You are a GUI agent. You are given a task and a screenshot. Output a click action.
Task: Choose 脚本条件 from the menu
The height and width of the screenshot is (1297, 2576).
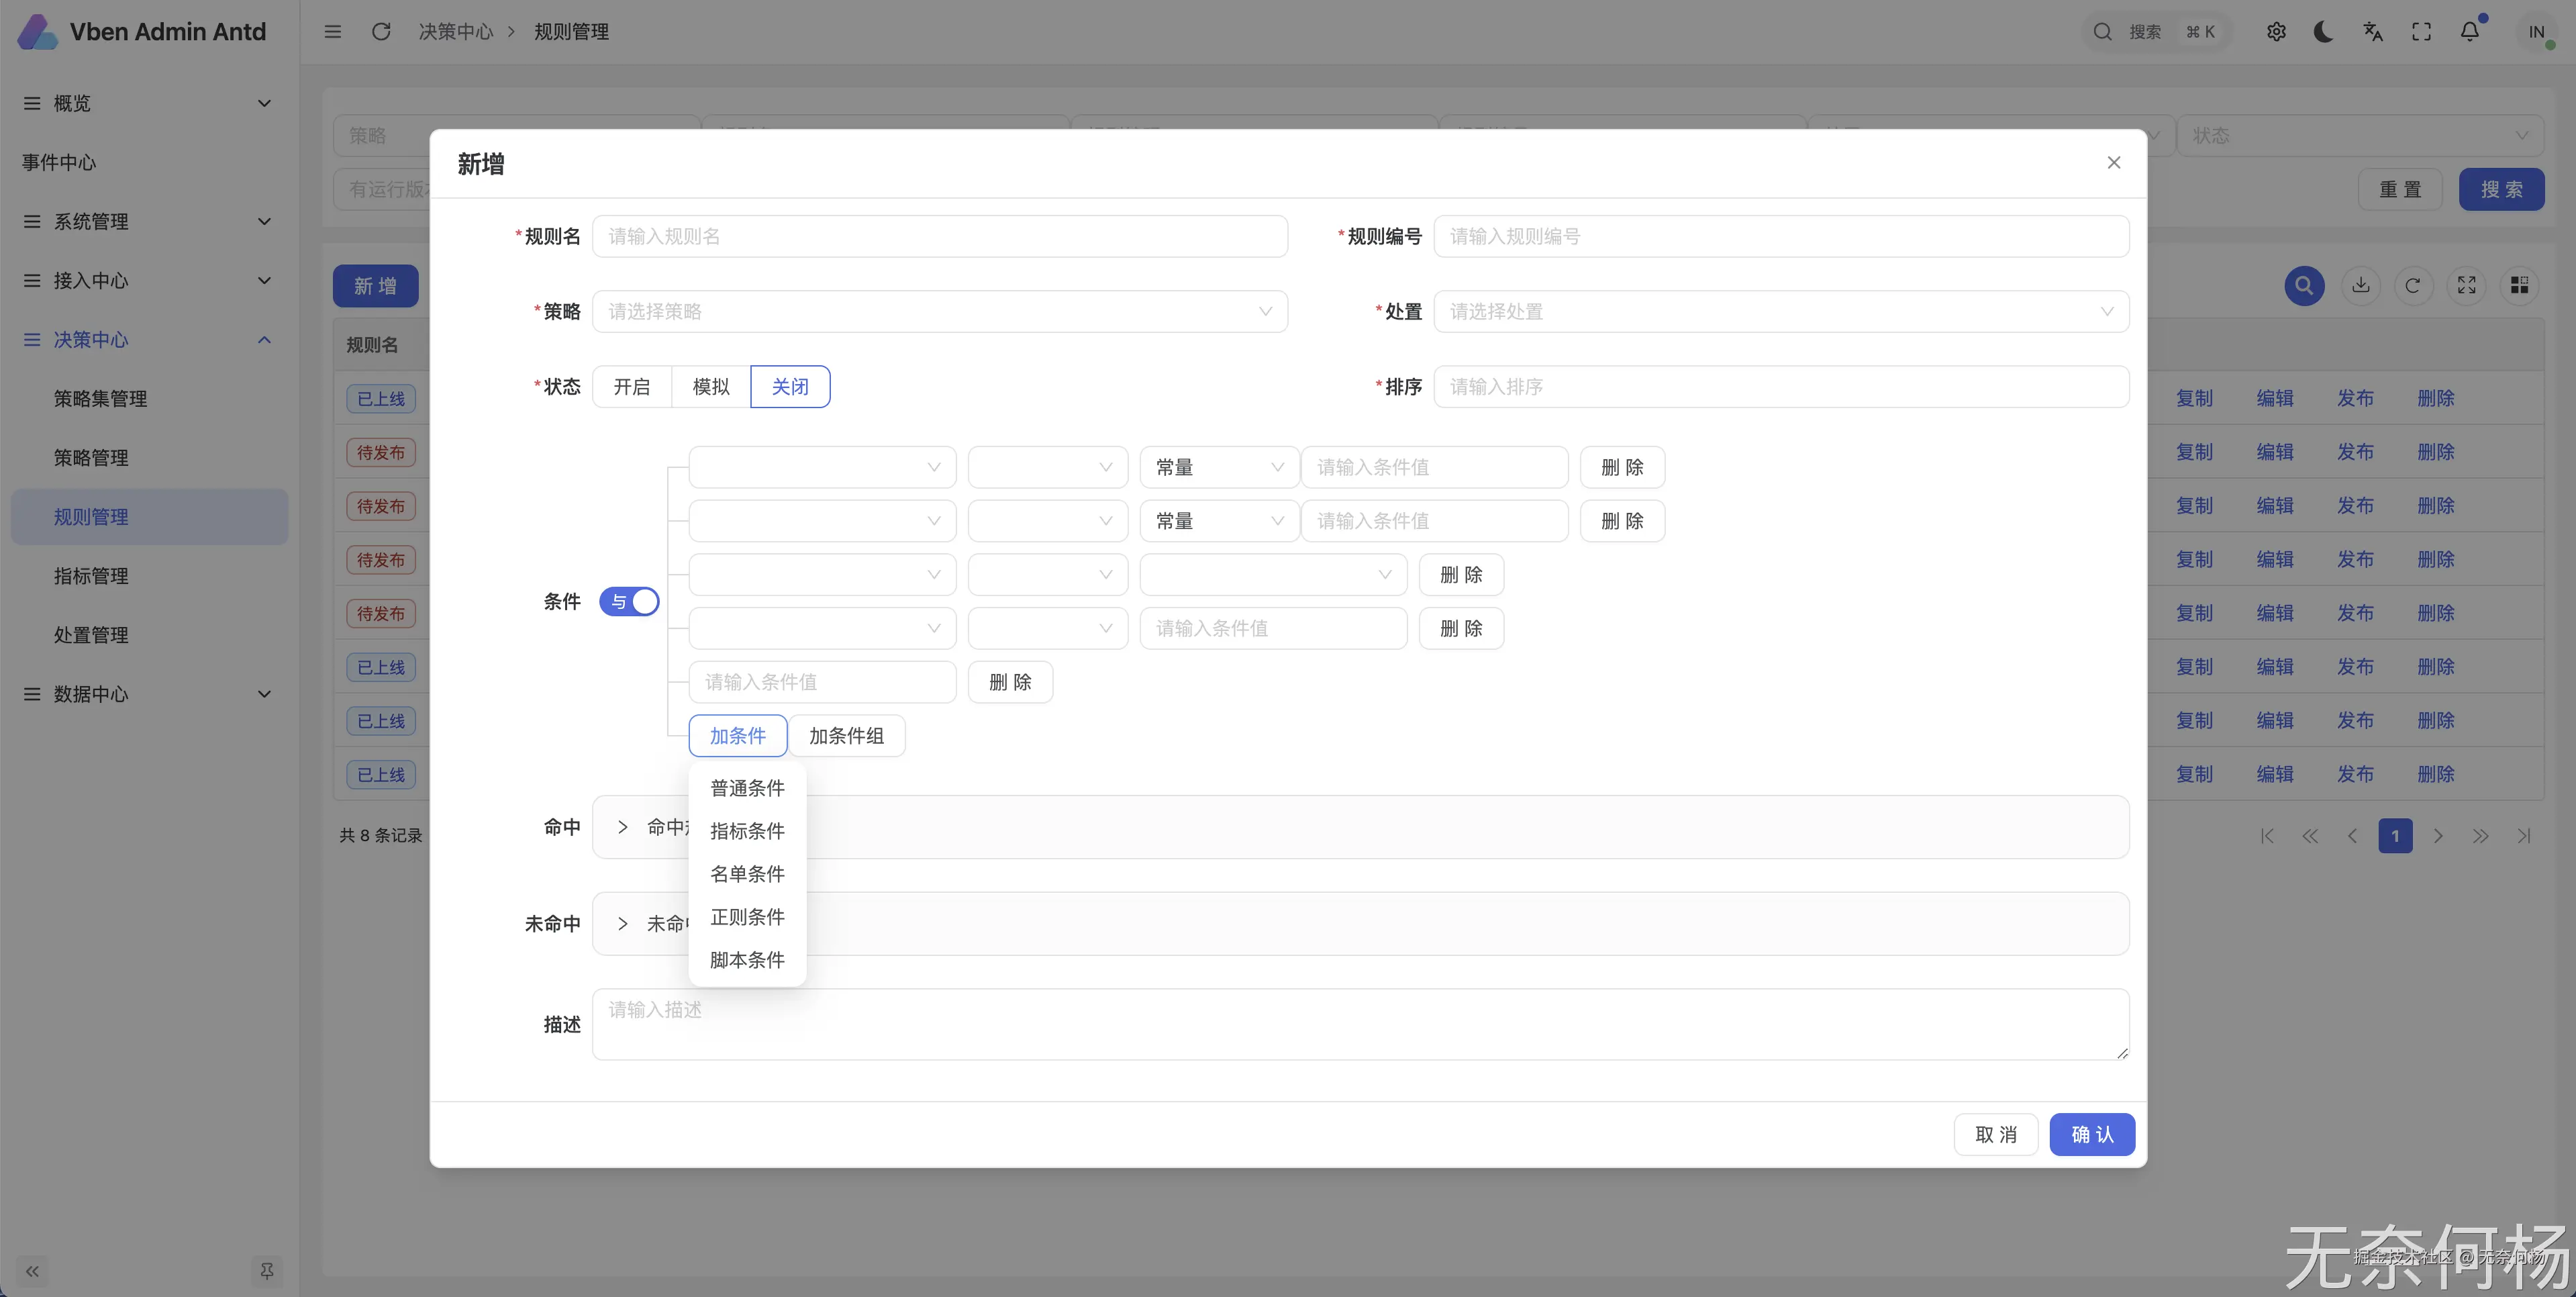[747, 960]
